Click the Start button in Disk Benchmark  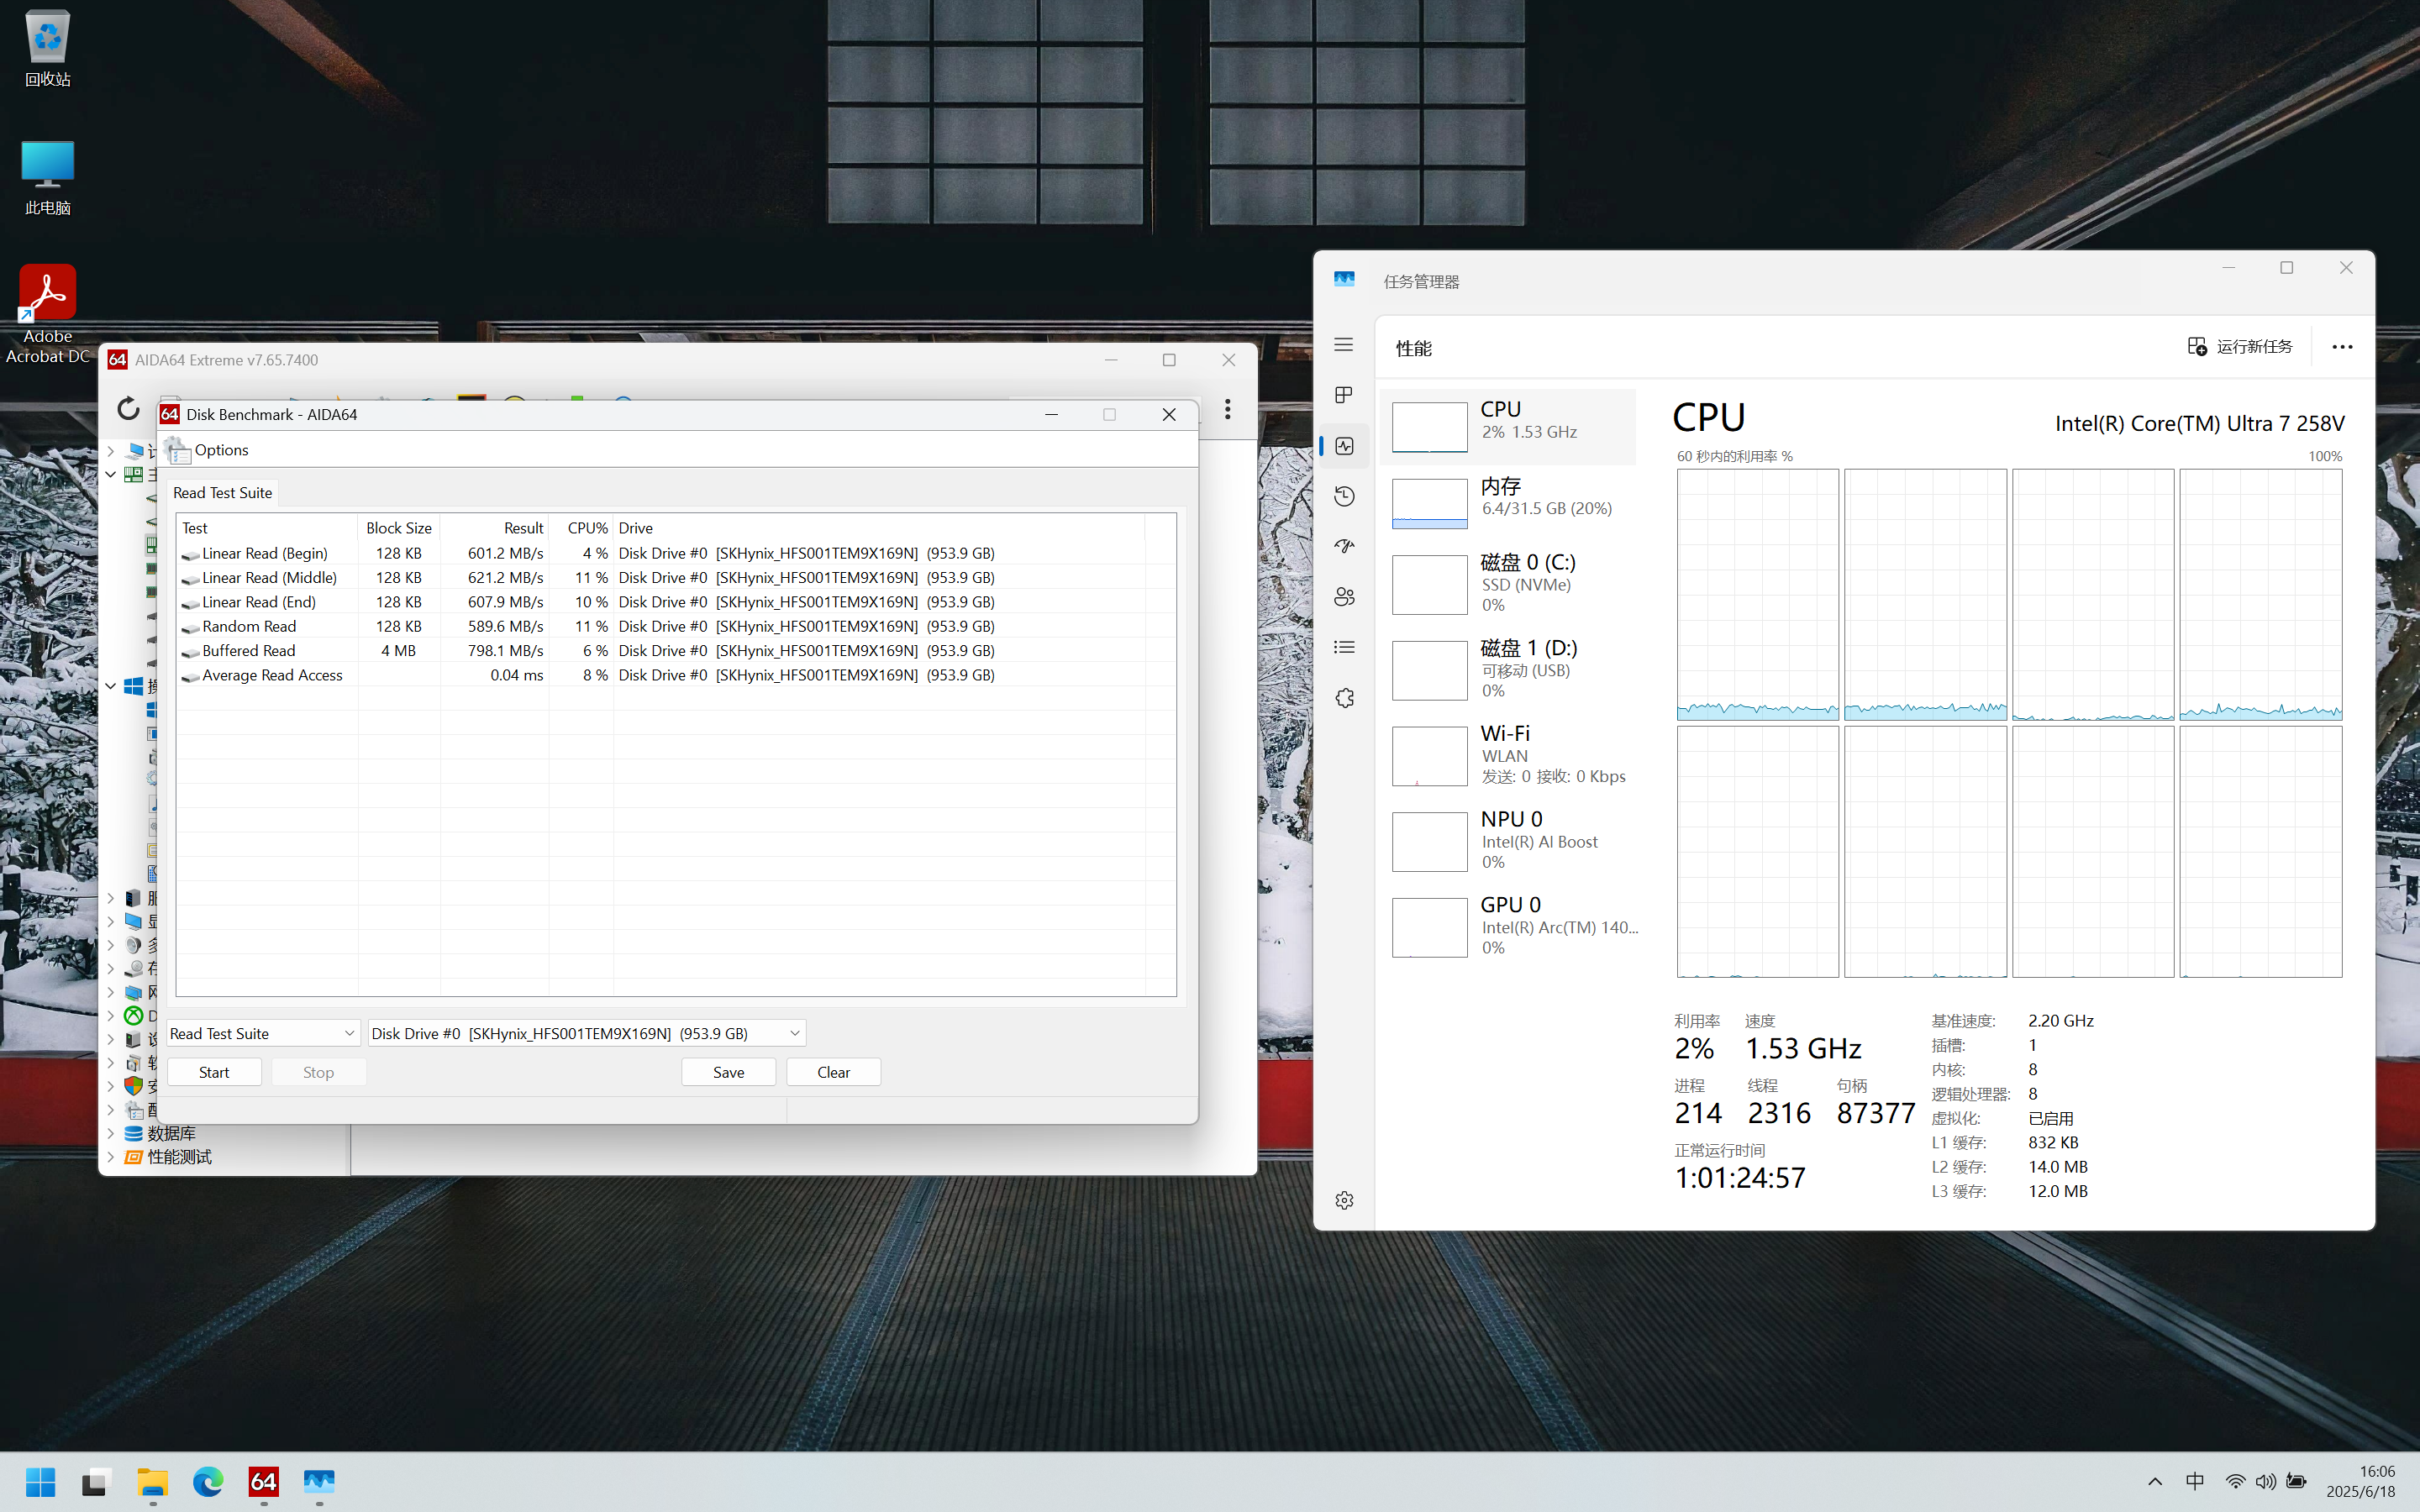[214, 1072]
